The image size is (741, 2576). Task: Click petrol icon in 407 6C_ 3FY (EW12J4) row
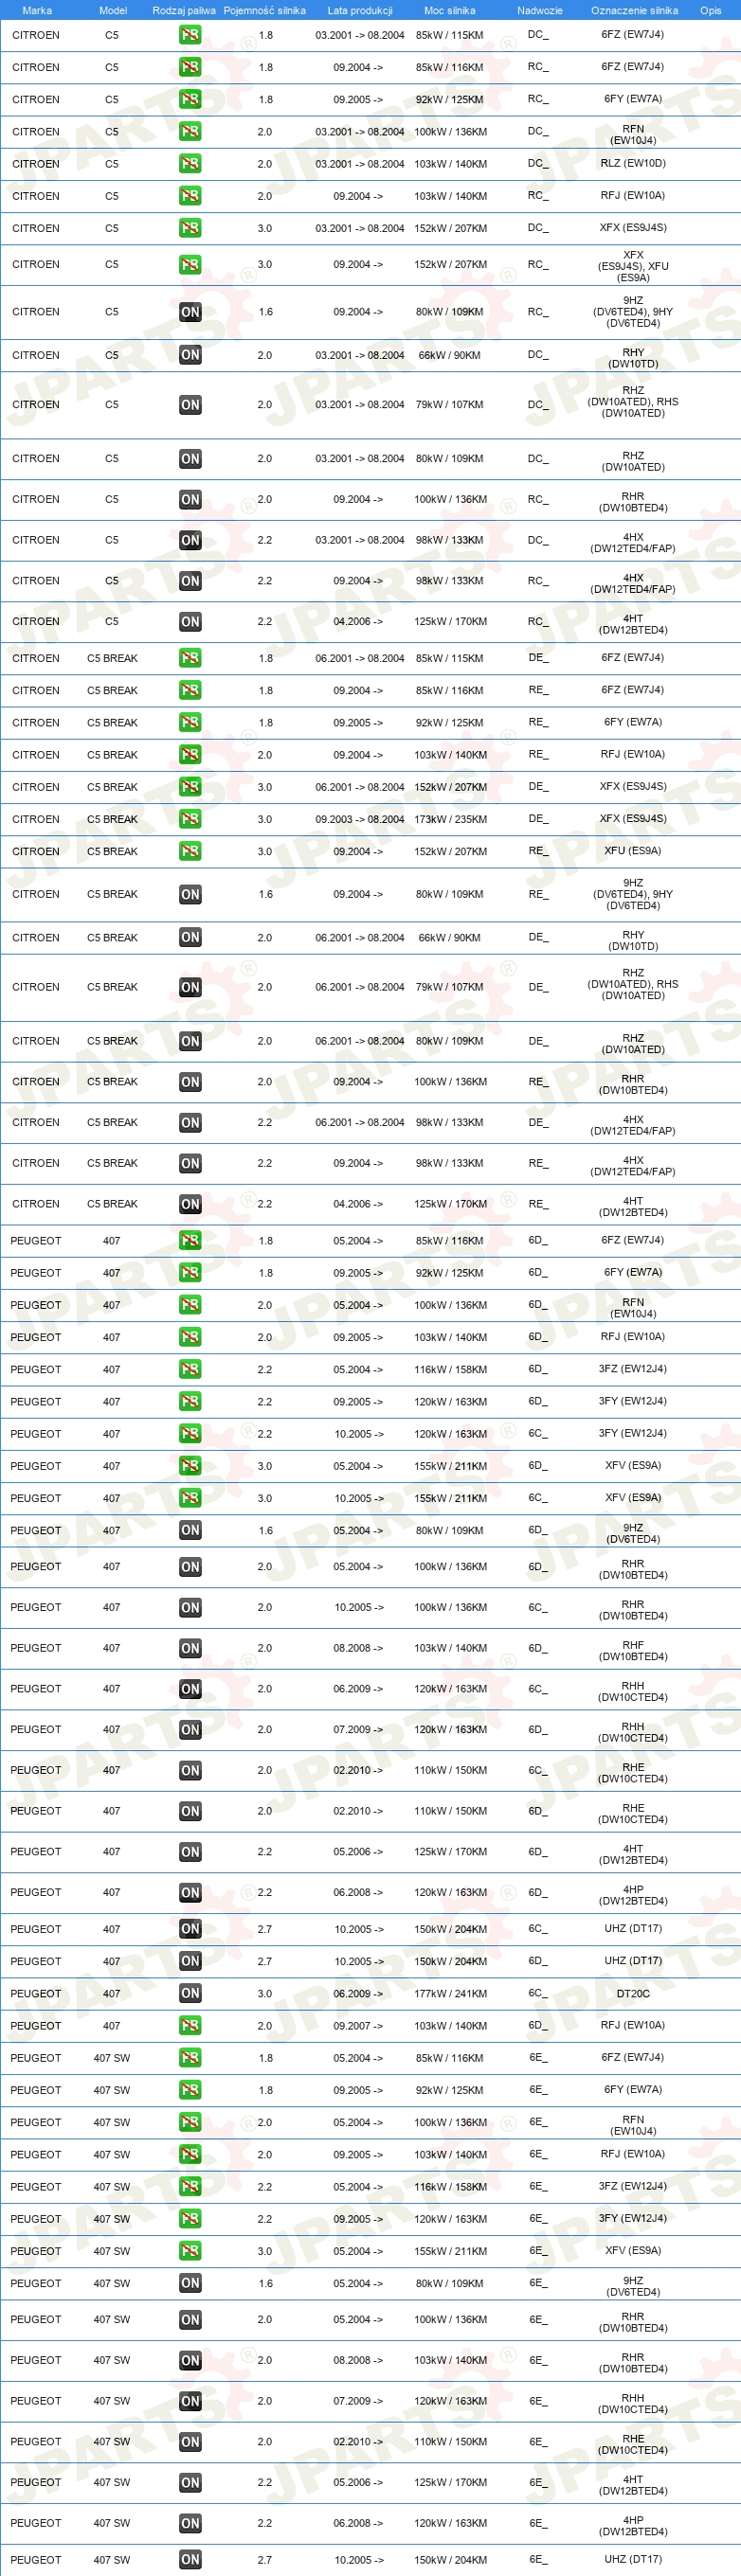coord(190,1434)
